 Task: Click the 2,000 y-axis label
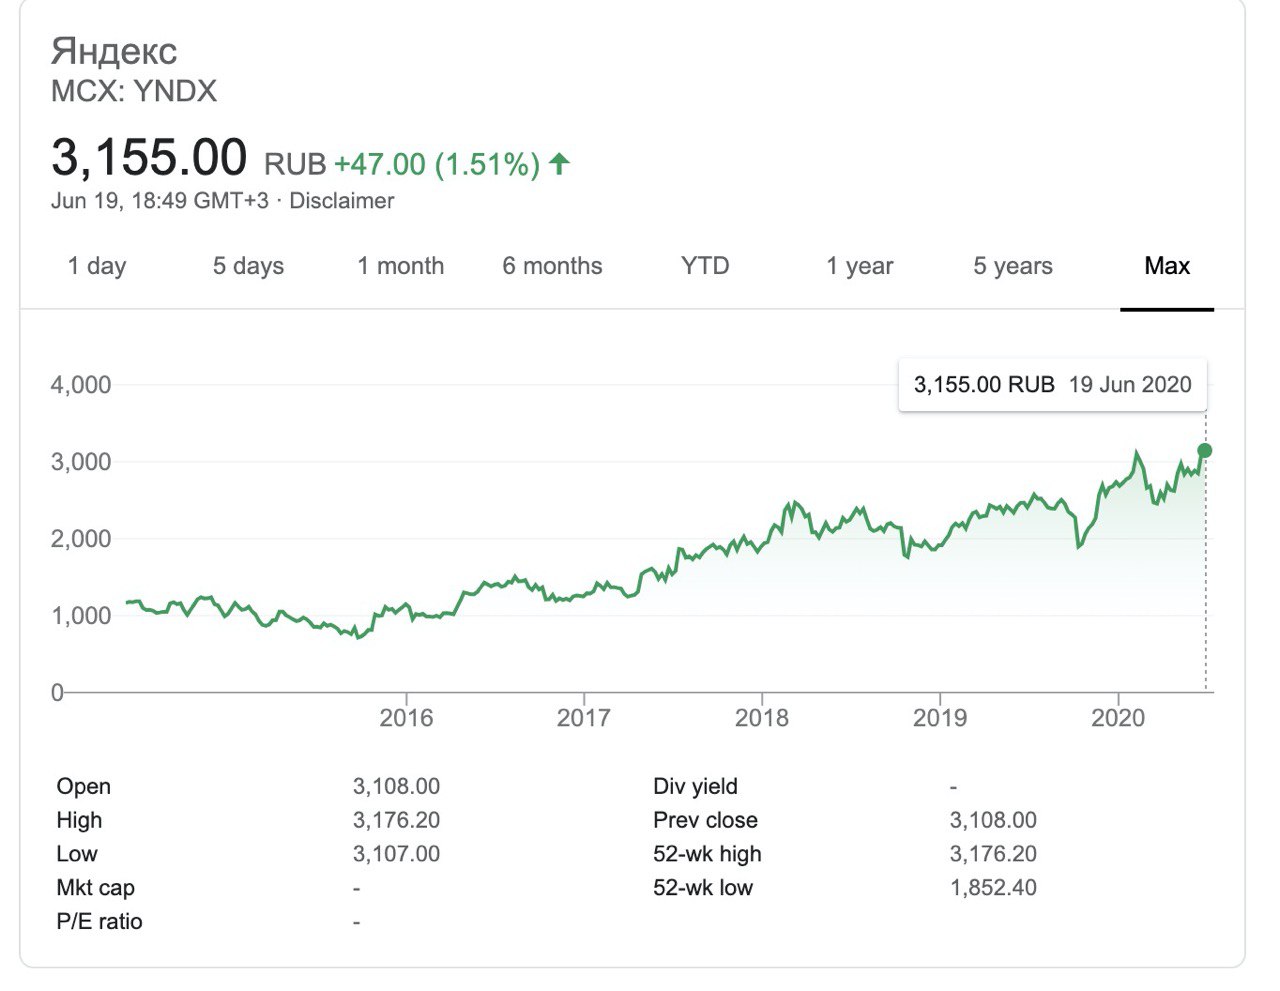point(81,539)
